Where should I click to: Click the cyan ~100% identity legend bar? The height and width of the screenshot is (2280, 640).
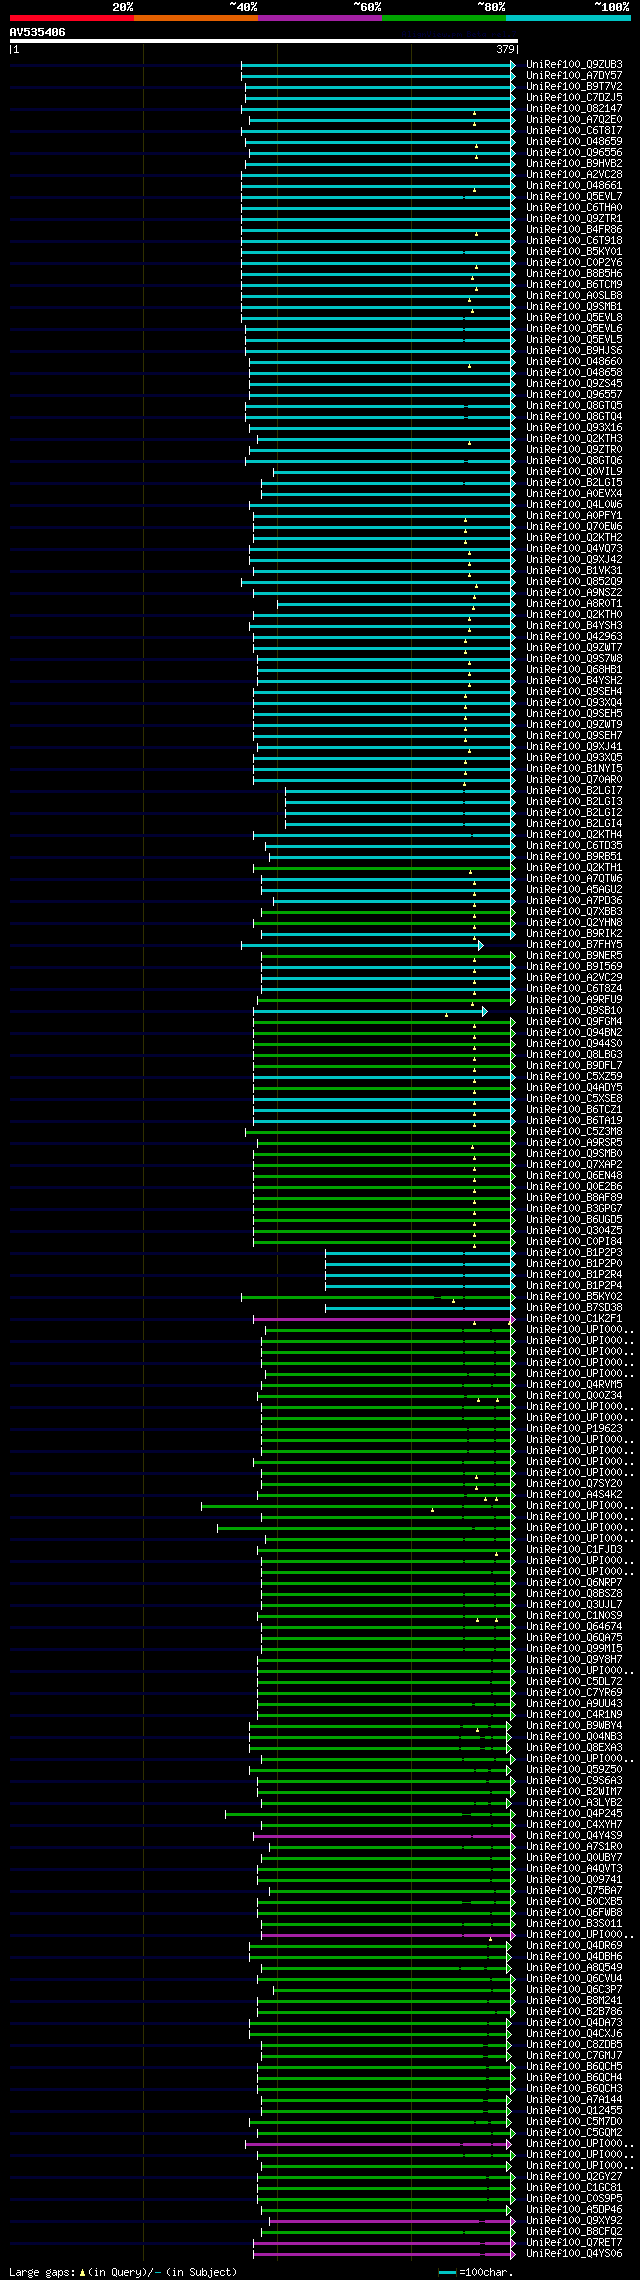point(568,18)
